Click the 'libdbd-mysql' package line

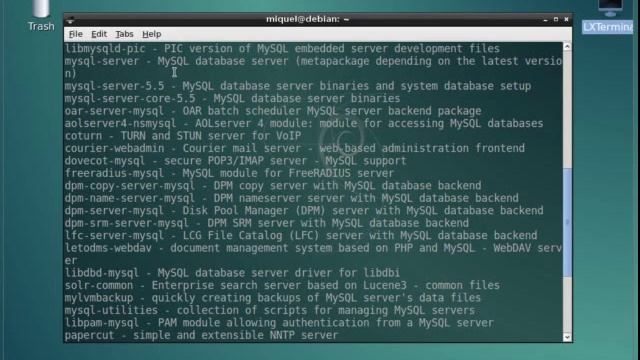coord(232,273)
